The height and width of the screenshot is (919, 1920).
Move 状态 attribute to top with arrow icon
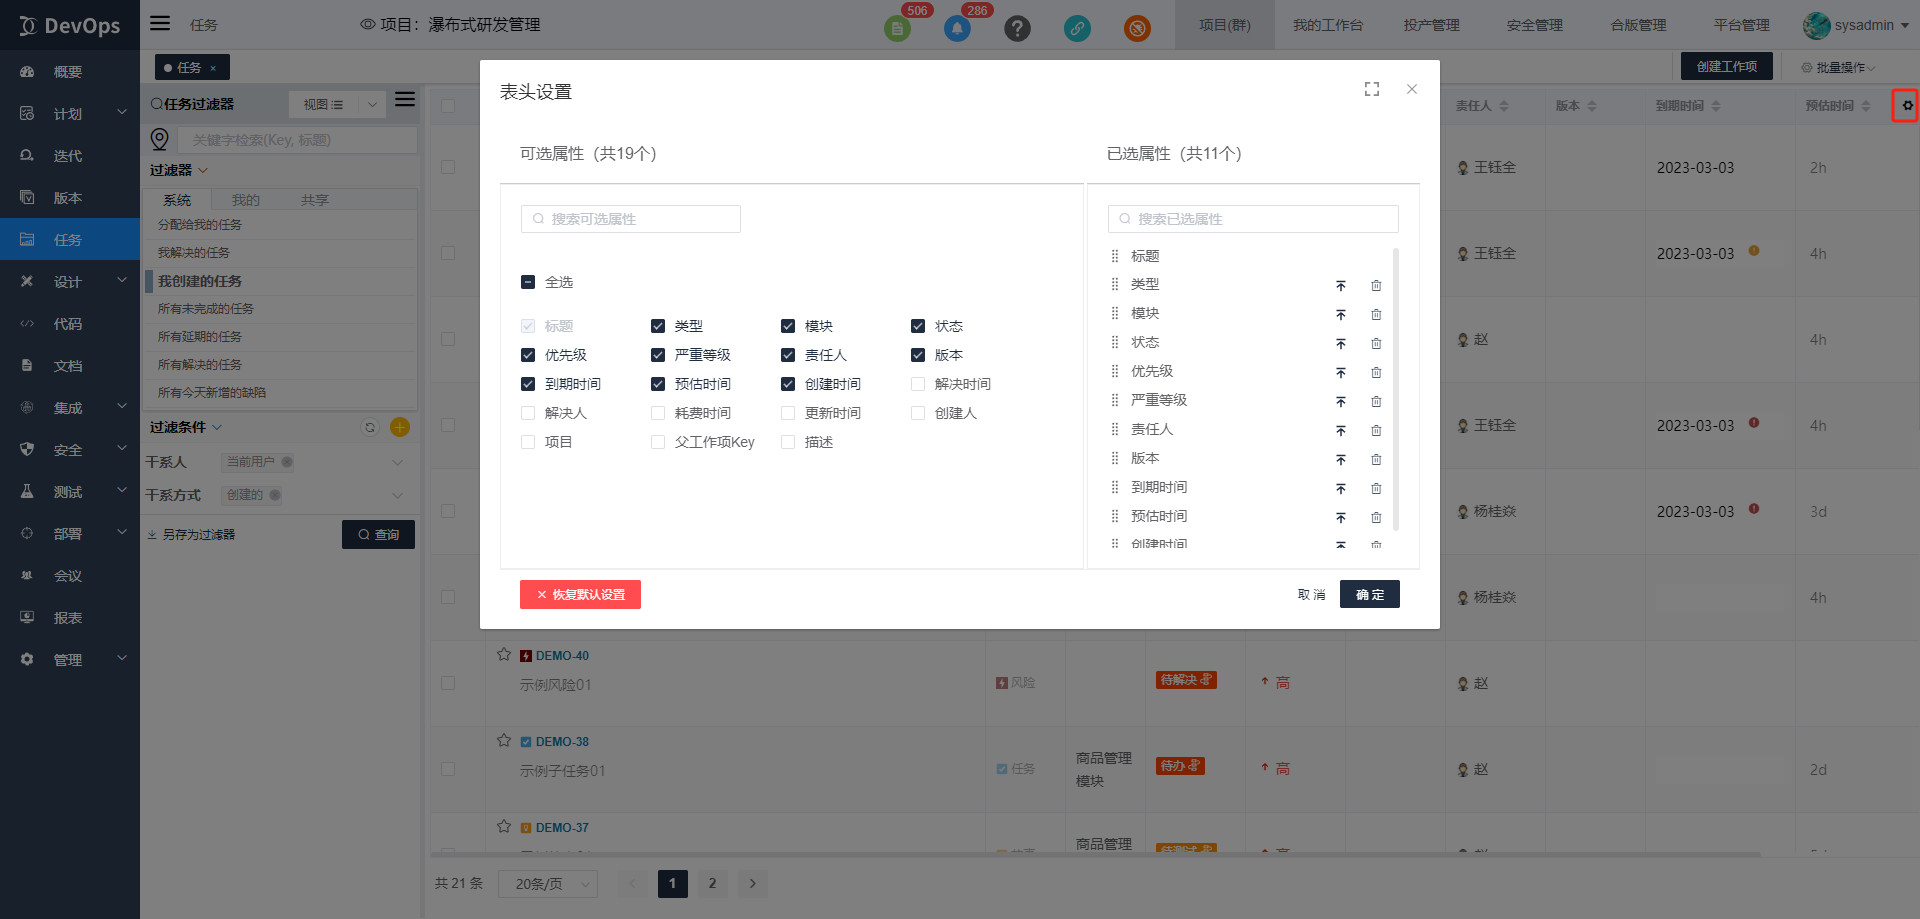point(1341,344)
